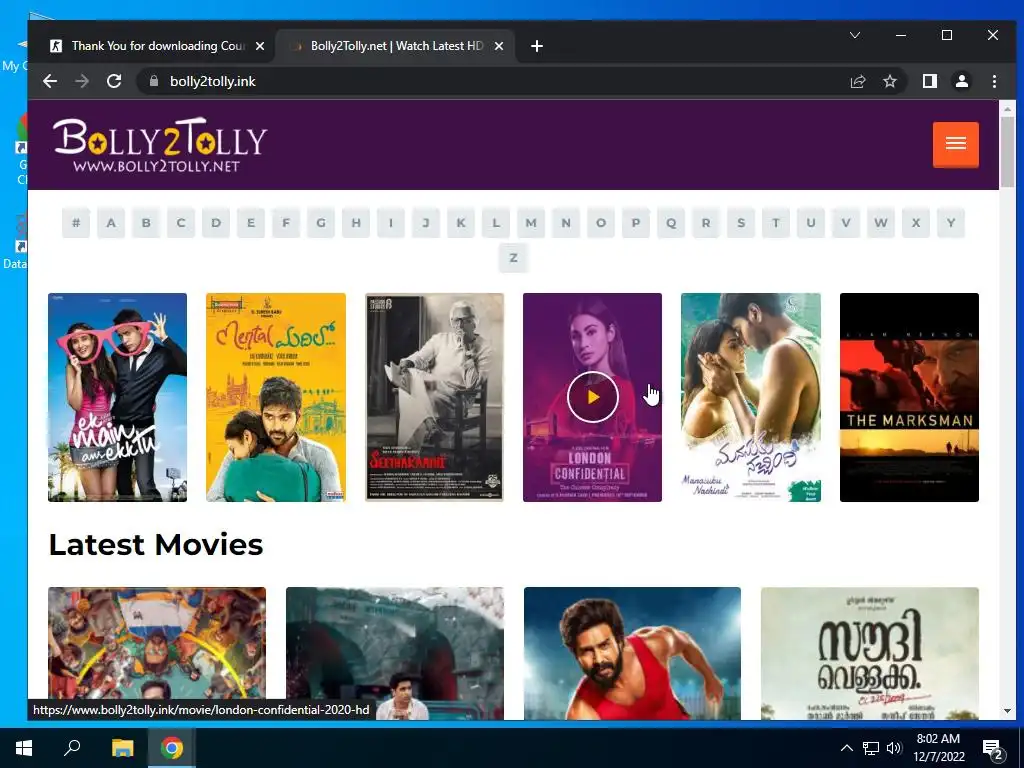
Task: Show hidden system tray icons
Action: click(846, 748)
